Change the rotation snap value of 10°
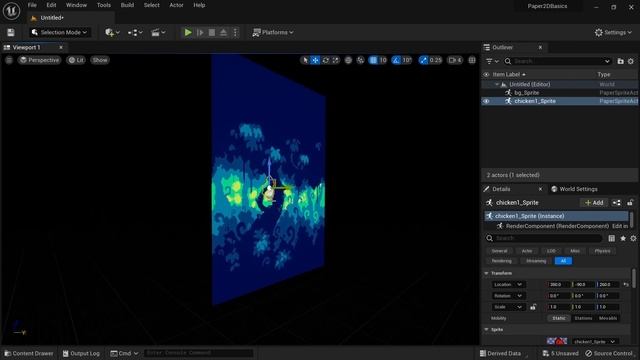 click(407, 60)
